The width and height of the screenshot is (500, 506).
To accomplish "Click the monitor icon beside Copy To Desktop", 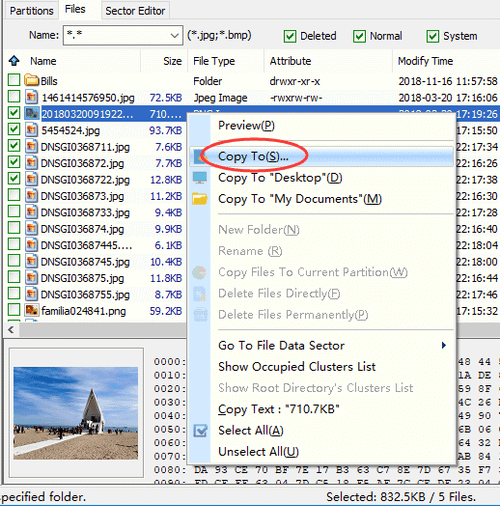I will (x=200, y=178).
